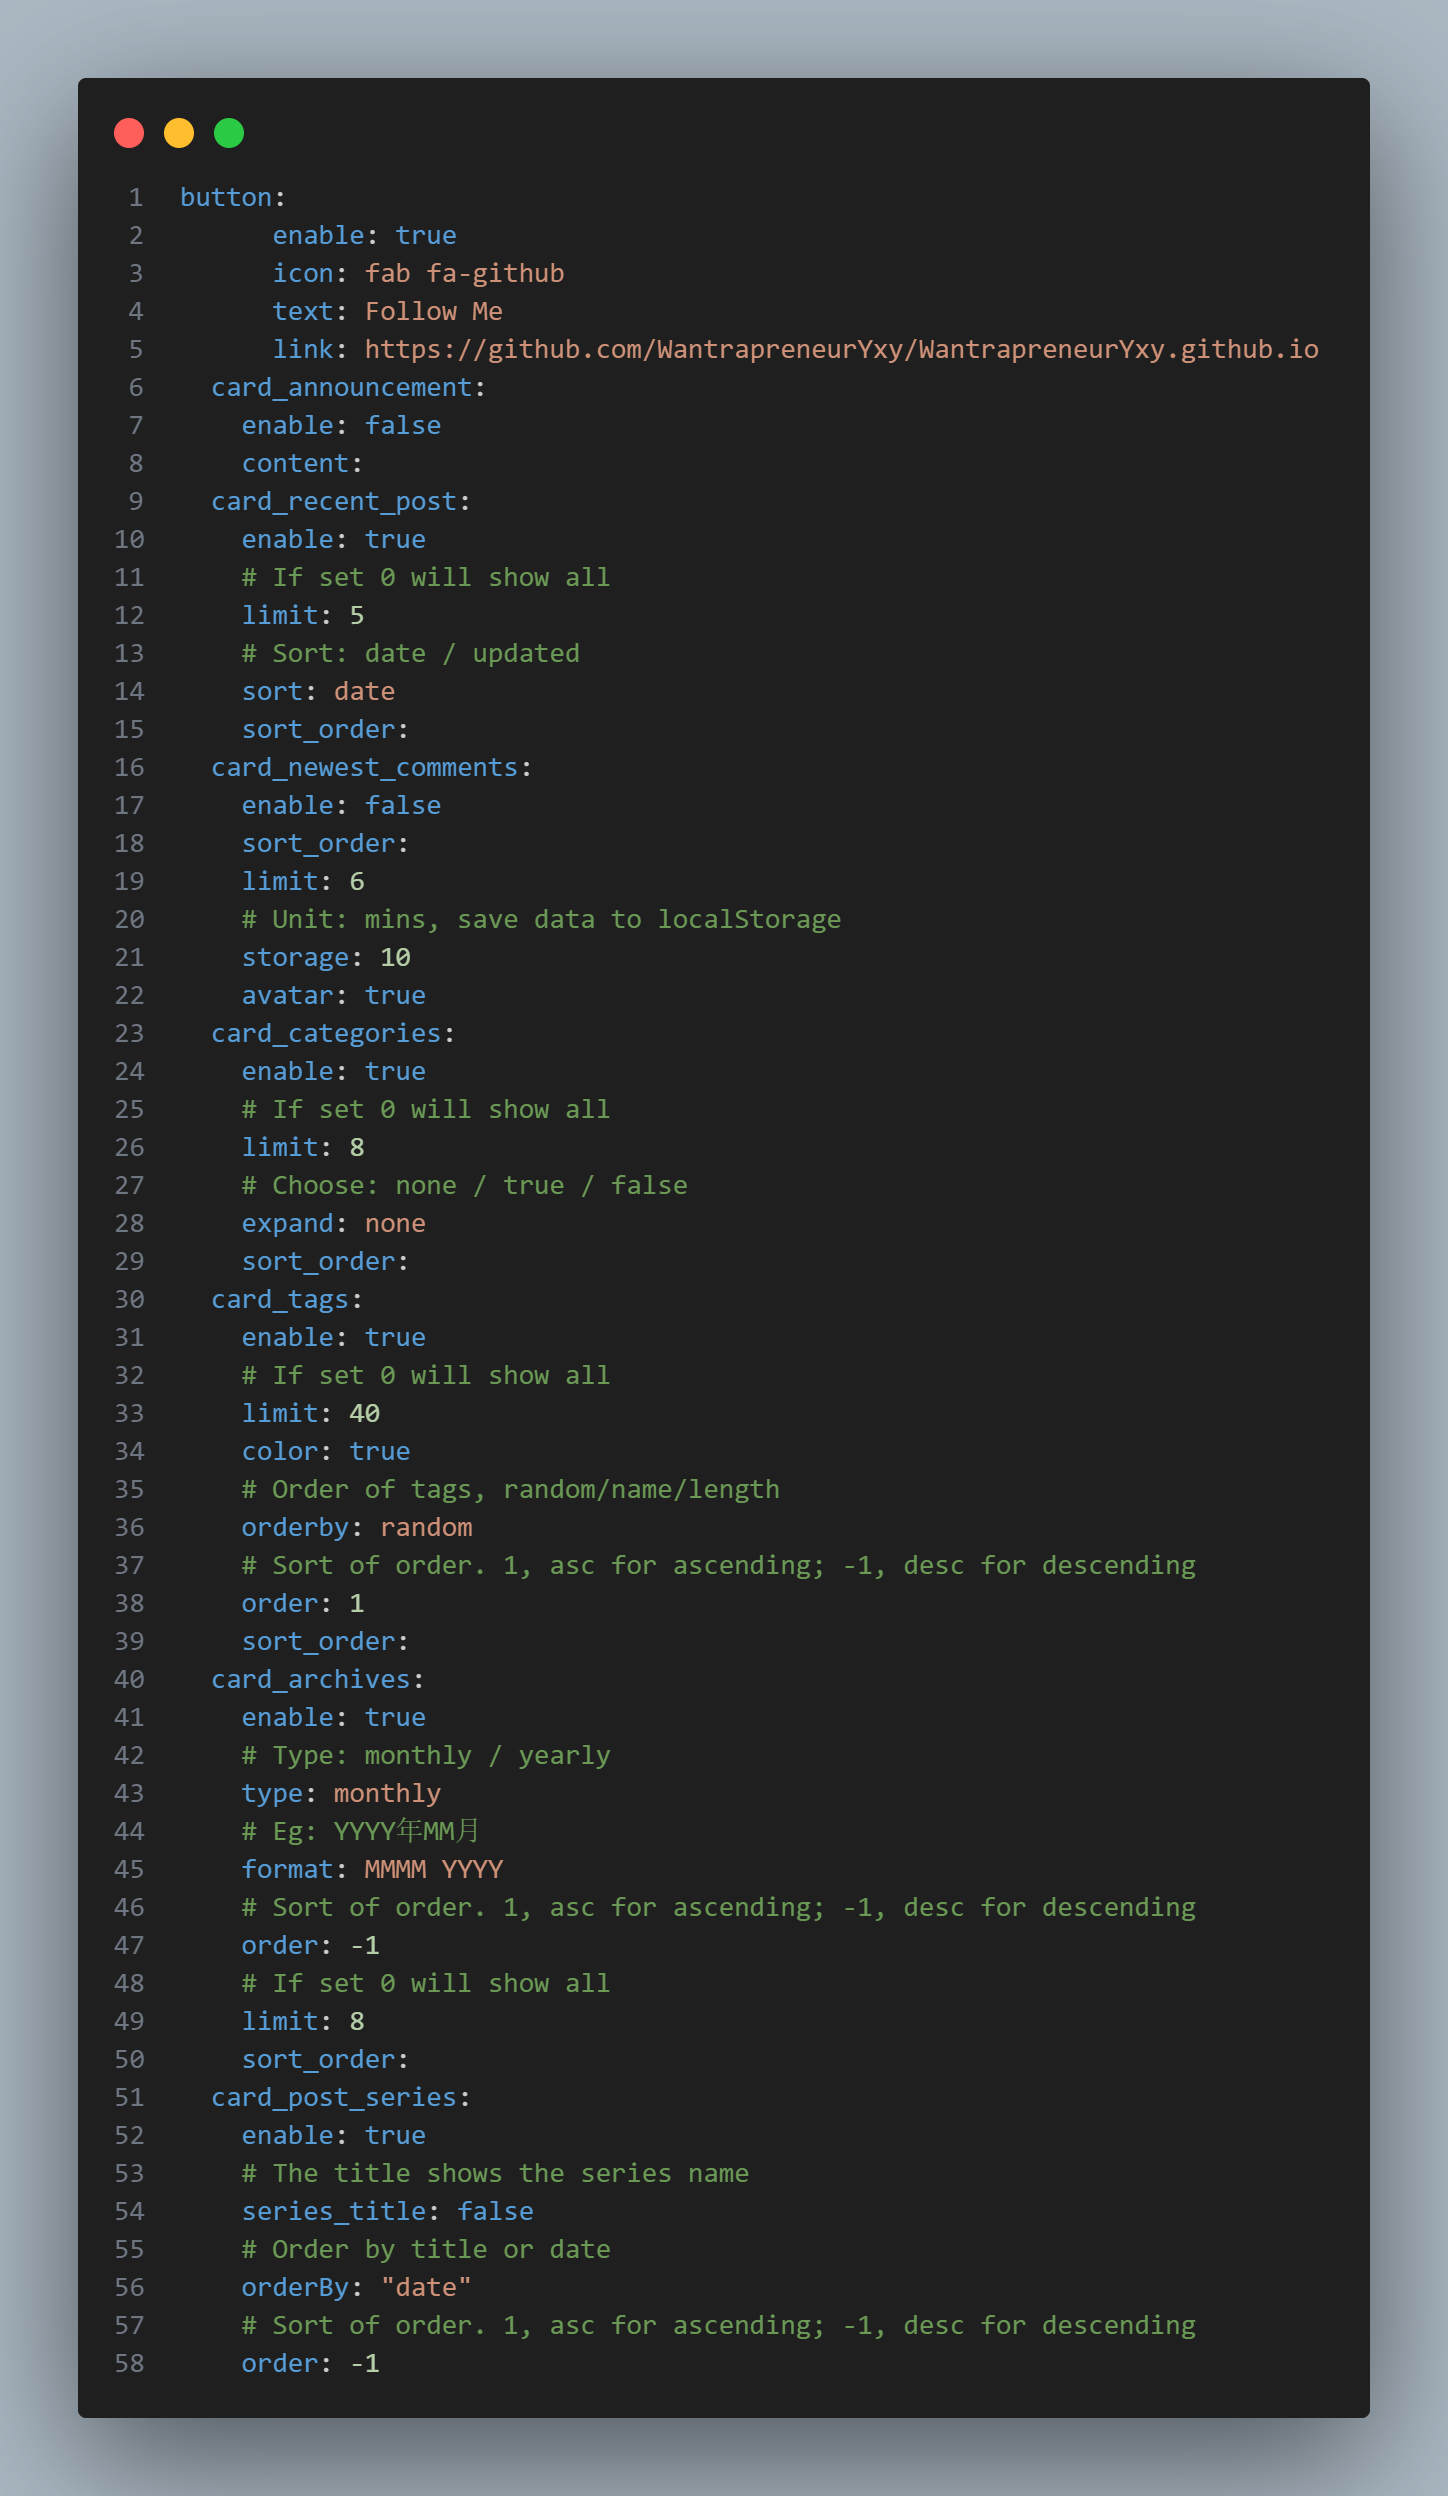Click the card_announcement key

(341, 387)
